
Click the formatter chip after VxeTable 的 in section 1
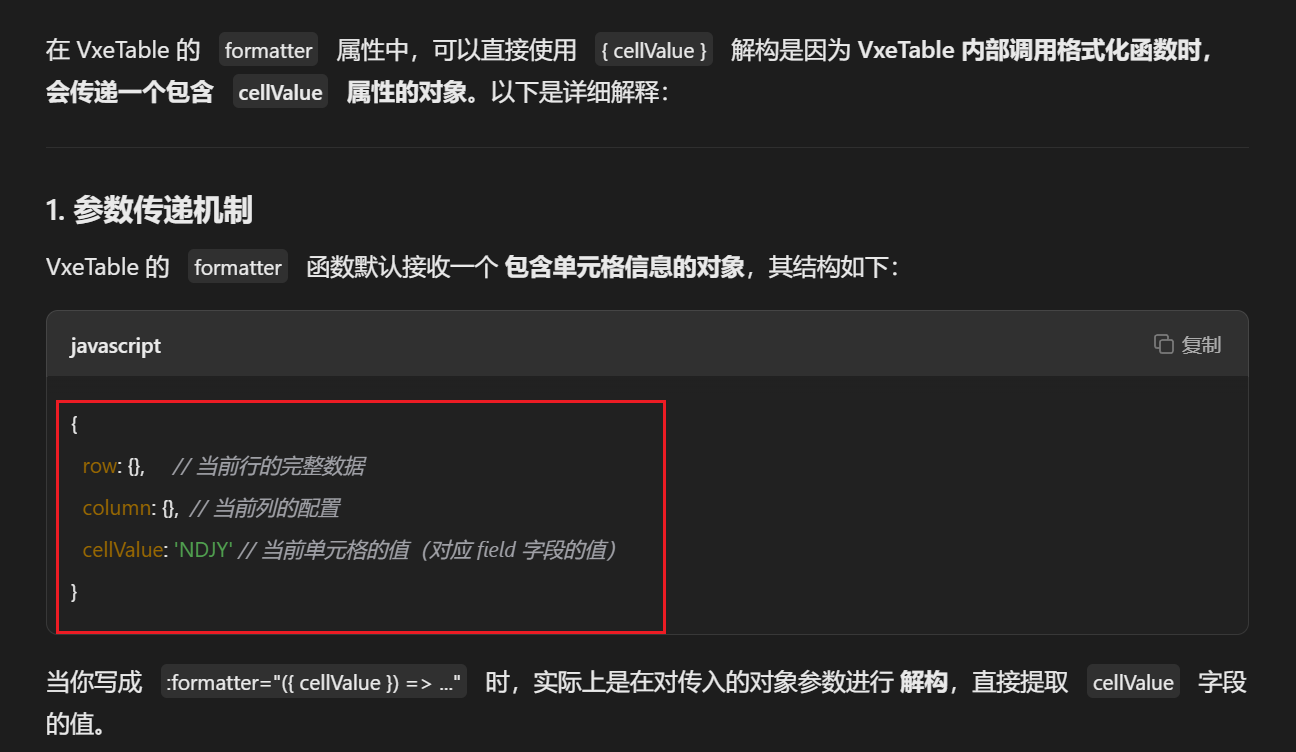[238, 267]
